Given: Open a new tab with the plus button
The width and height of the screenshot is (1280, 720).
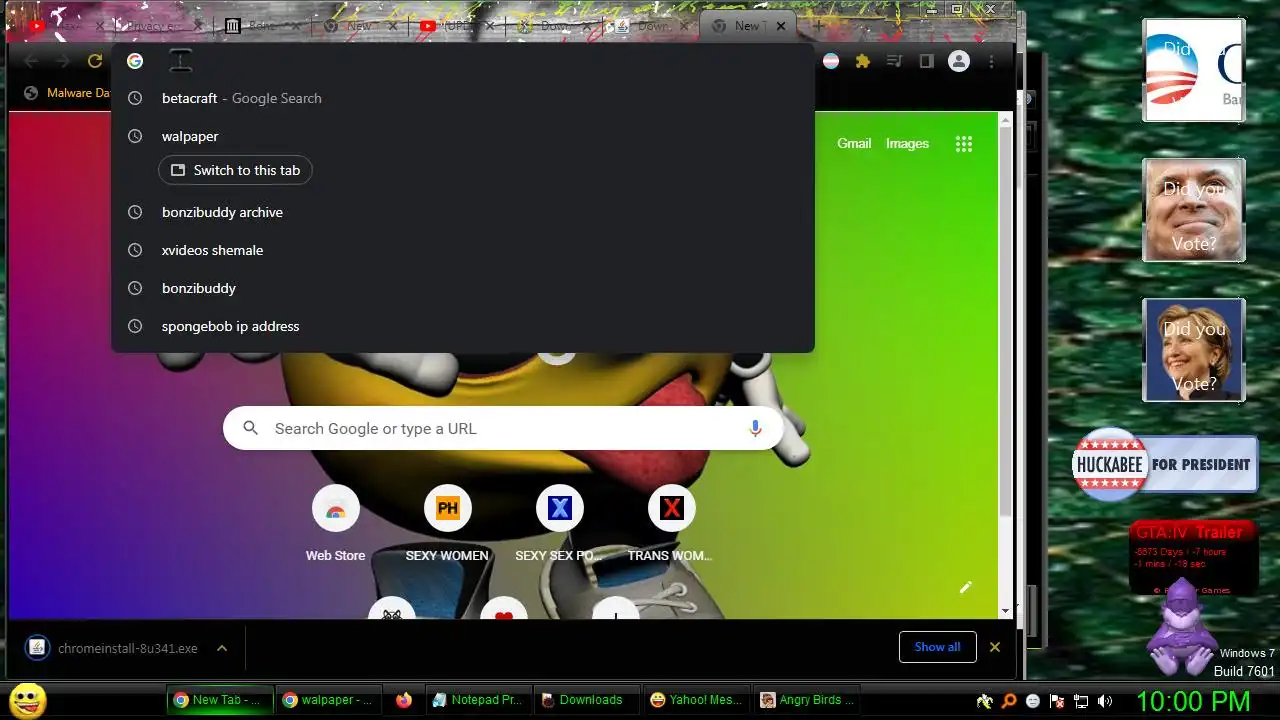Looking at the screenshot, I should pos(819,26).
